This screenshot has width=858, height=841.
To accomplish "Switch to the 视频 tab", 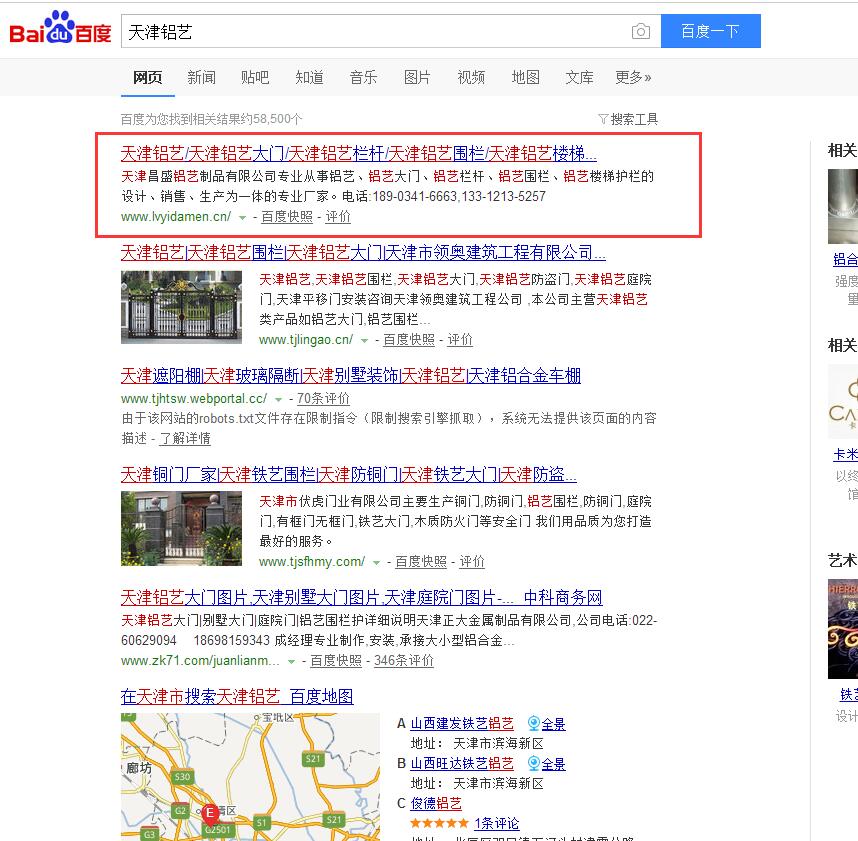I will click(x=471, y=77).
